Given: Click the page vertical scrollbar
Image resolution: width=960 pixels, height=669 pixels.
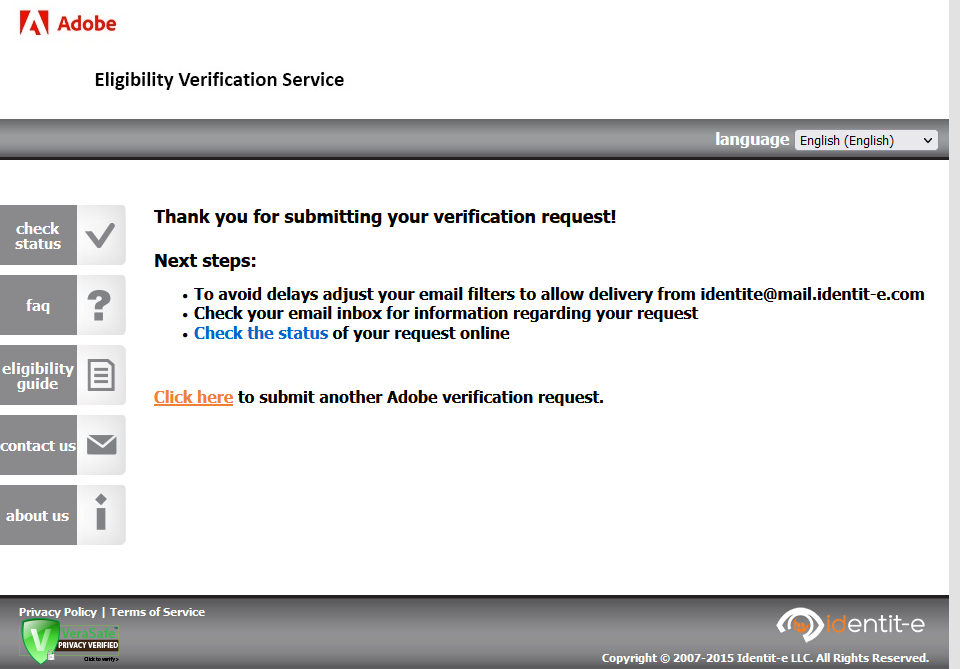Looking at the screenshot, I should pos(954,334).
